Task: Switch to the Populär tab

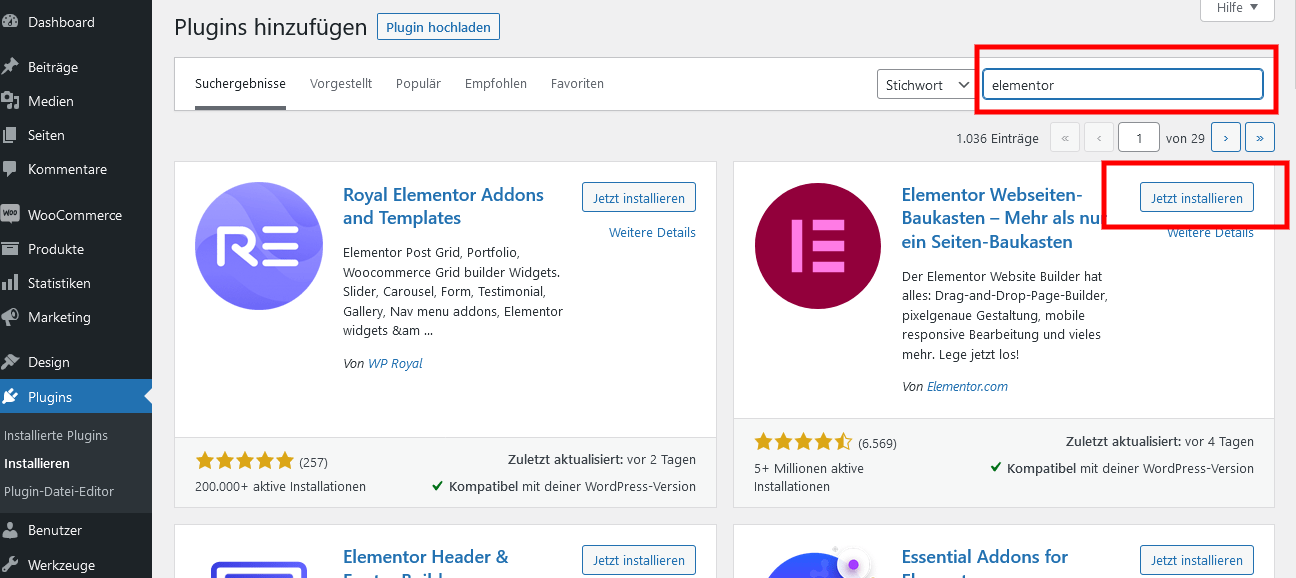Action: click(418, 83)
